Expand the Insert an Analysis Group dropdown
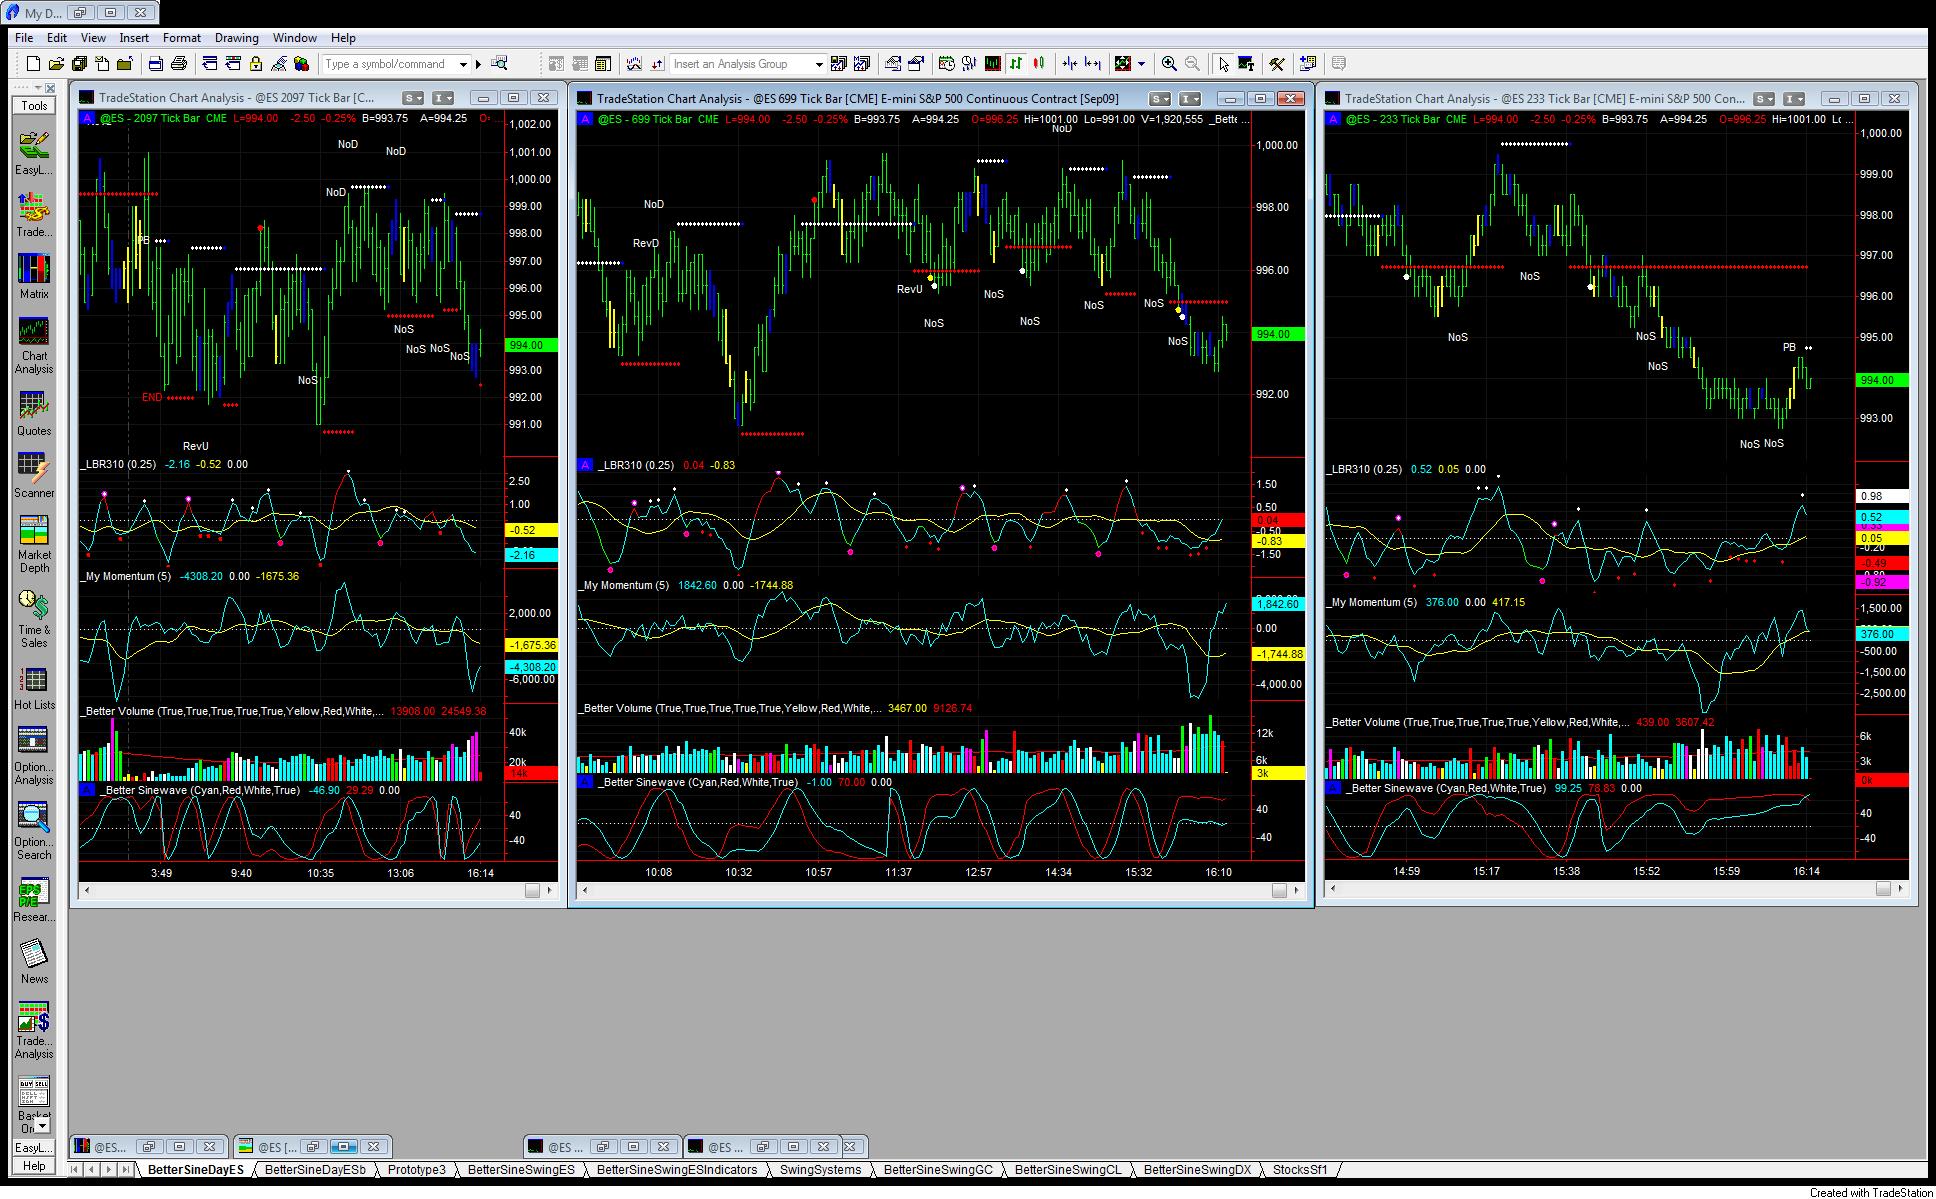This screenshot has height=1199, width=1936. click(x=819, y=64)
